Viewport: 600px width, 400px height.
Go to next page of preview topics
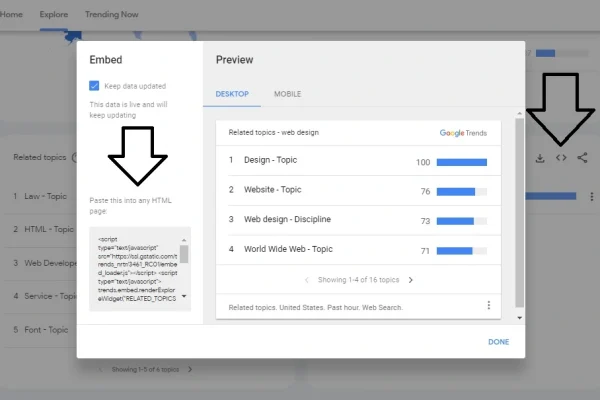pyautogui.click(x=411, y=280)
